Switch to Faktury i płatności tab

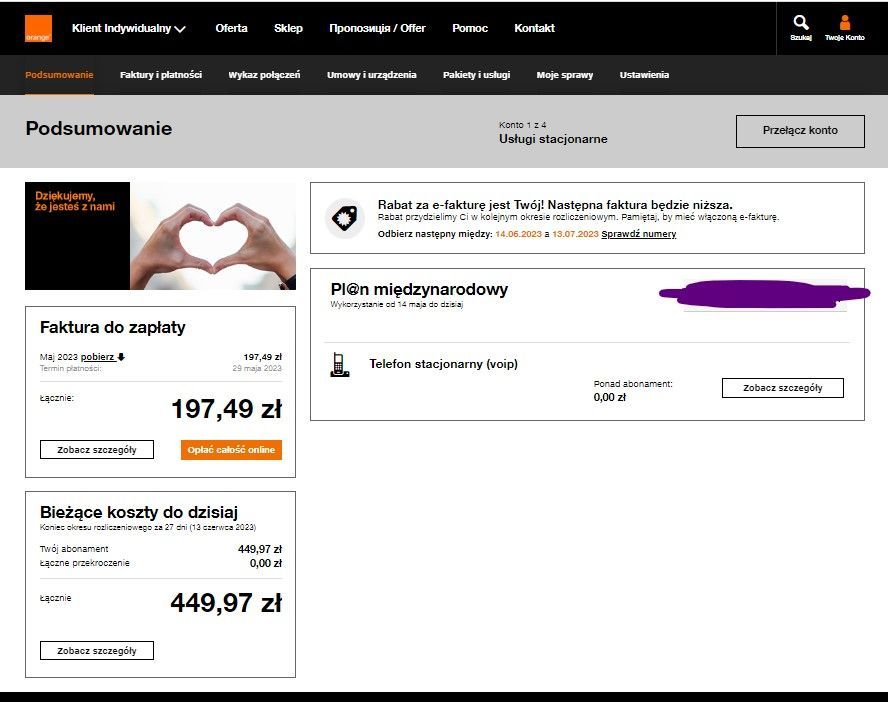[161, 75]
